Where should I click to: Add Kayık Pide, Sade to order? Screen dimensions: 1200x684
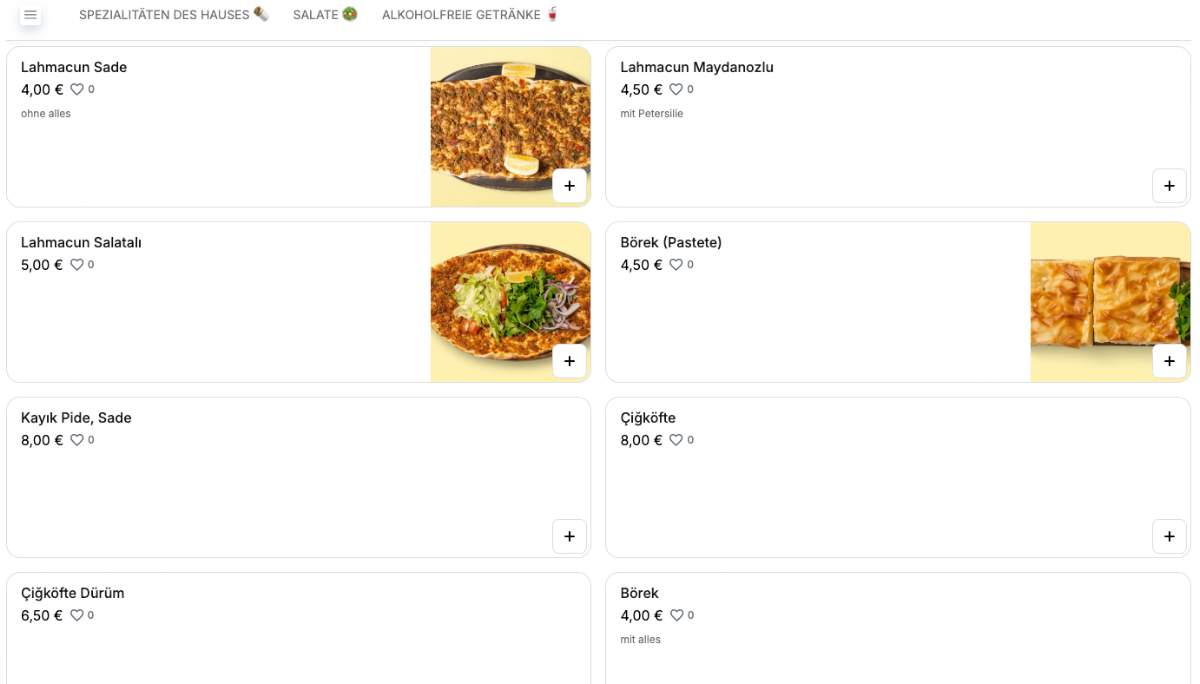569,536
